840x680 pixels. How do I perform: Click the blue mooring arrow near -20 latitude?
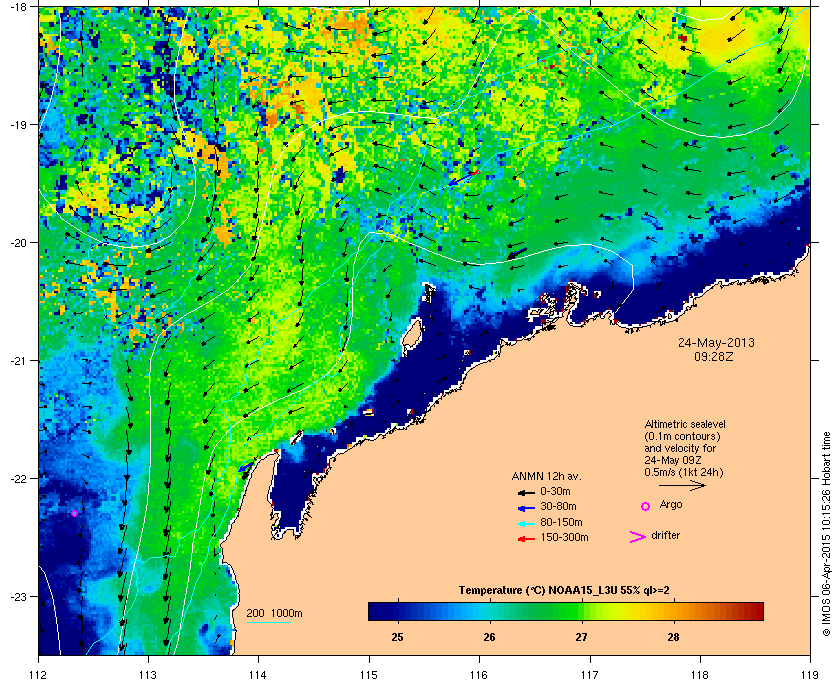517,253
